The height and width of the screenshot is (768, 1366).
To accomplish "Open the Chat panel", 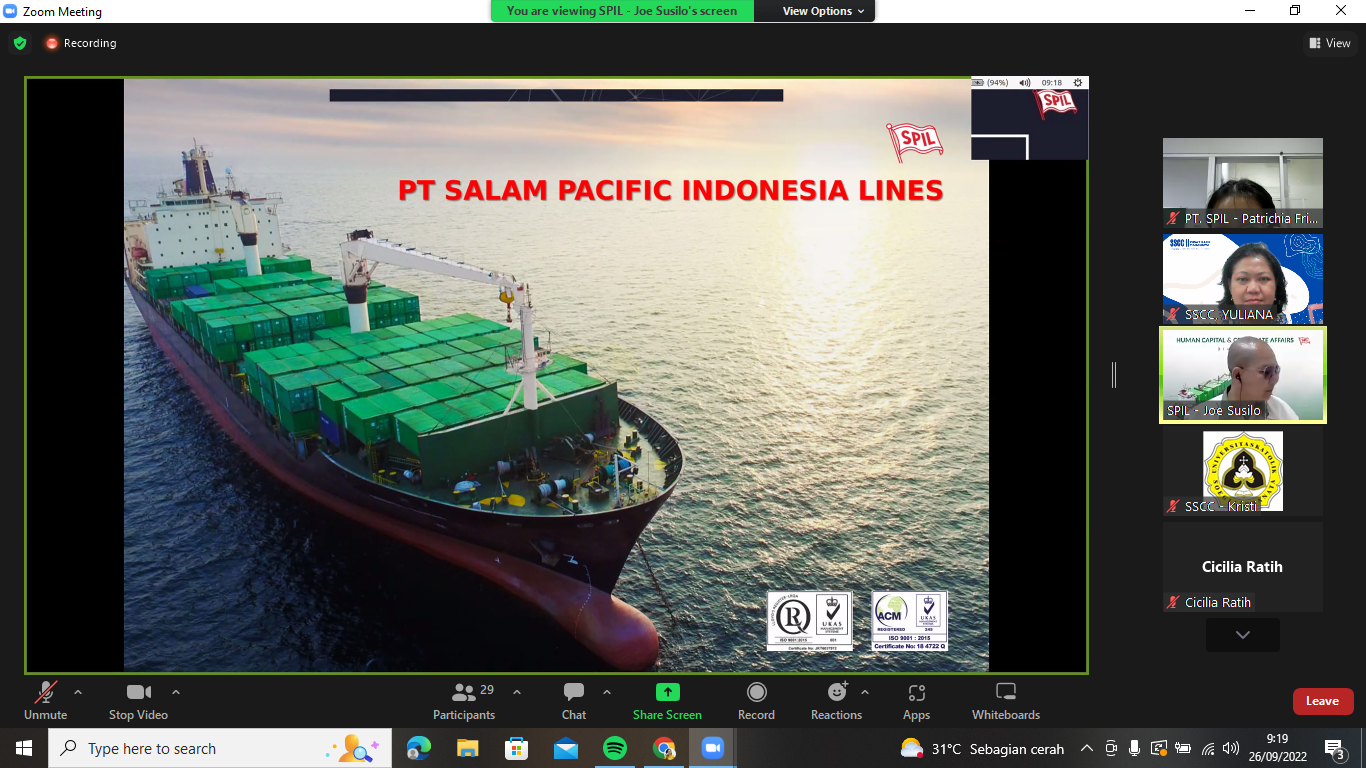I will [574, 700].
